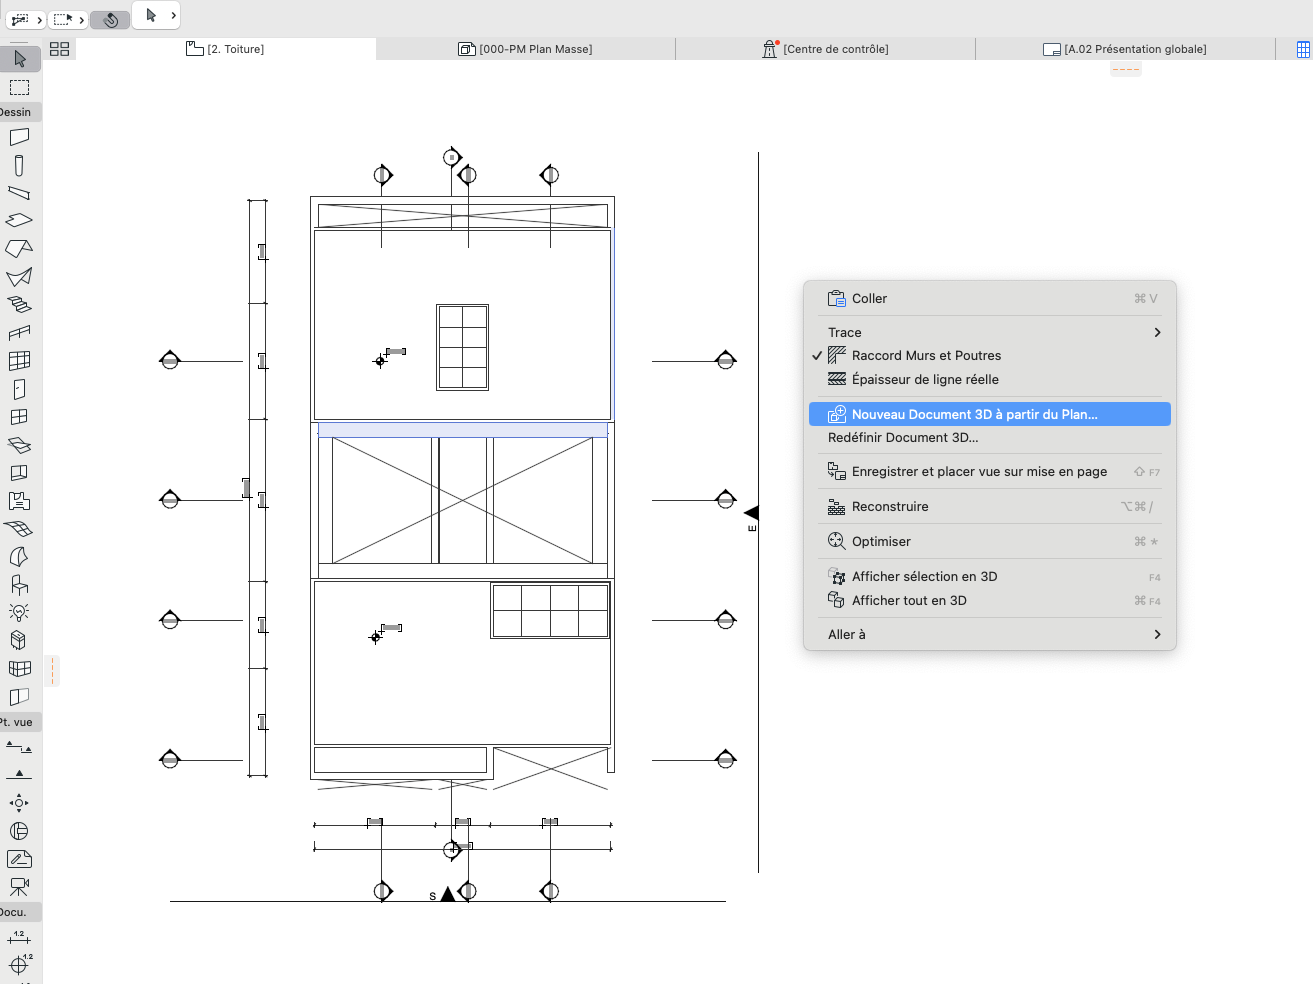Select the Arrow tool in the toolbox
Viewport: 1313px width, 984px height.
coord(20,59)
